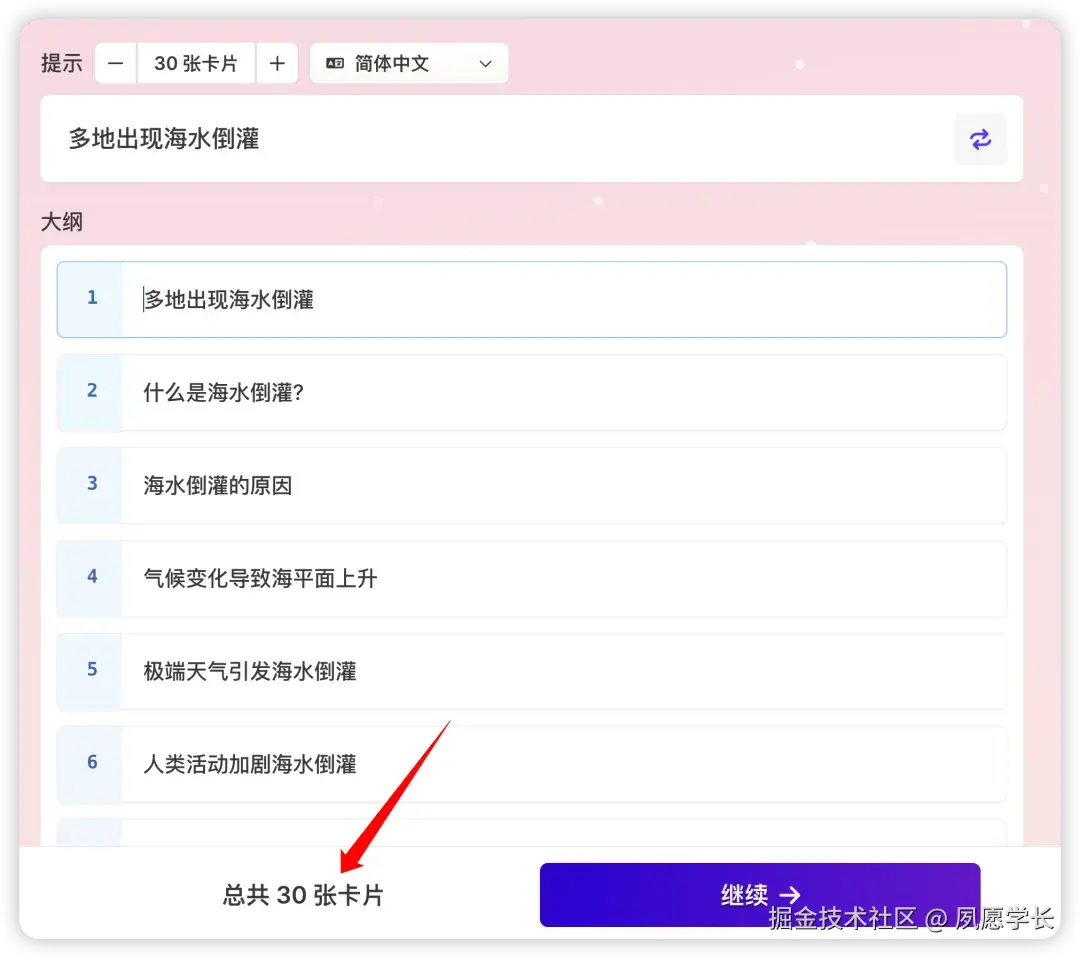
Task: Click the chevron on the language selector
Action: (x=486, y=63)
